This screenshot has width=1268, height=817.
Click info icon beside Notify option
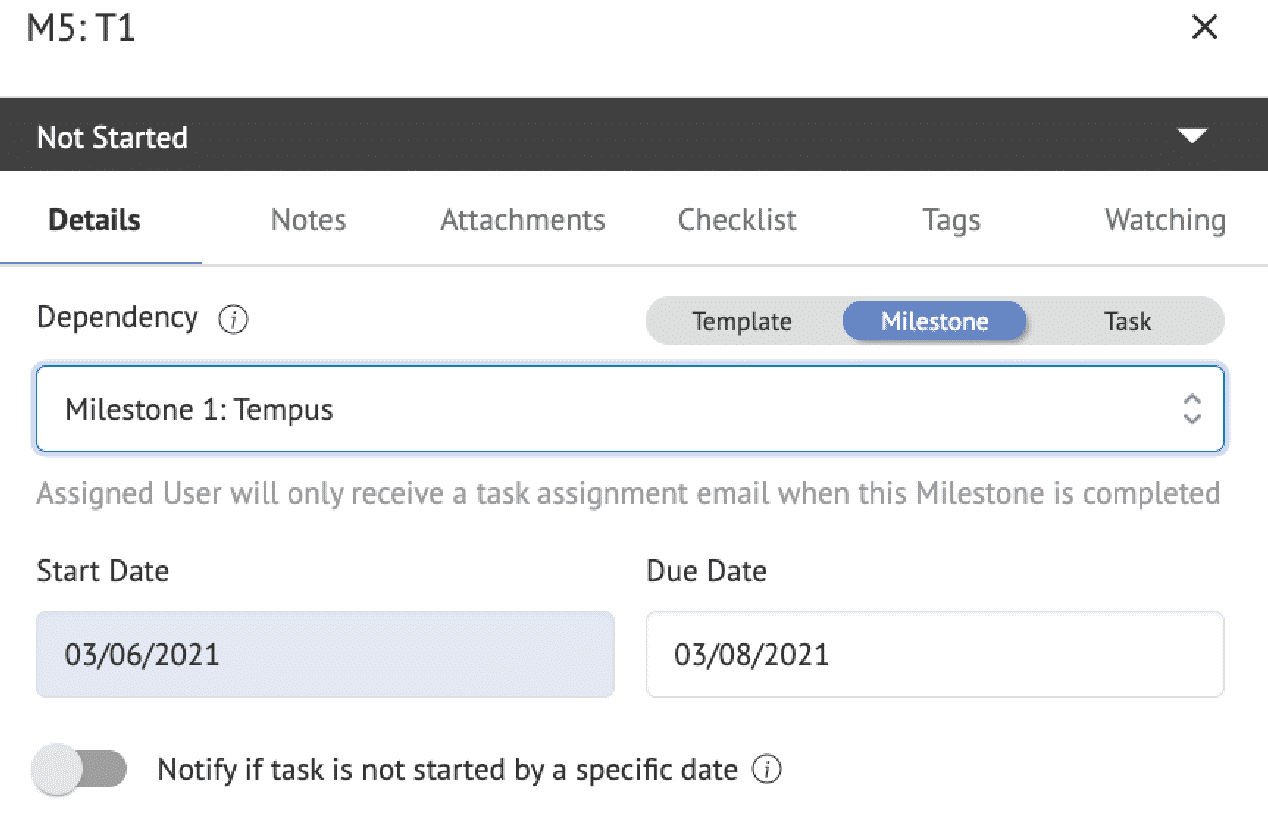tap(767, 770)
